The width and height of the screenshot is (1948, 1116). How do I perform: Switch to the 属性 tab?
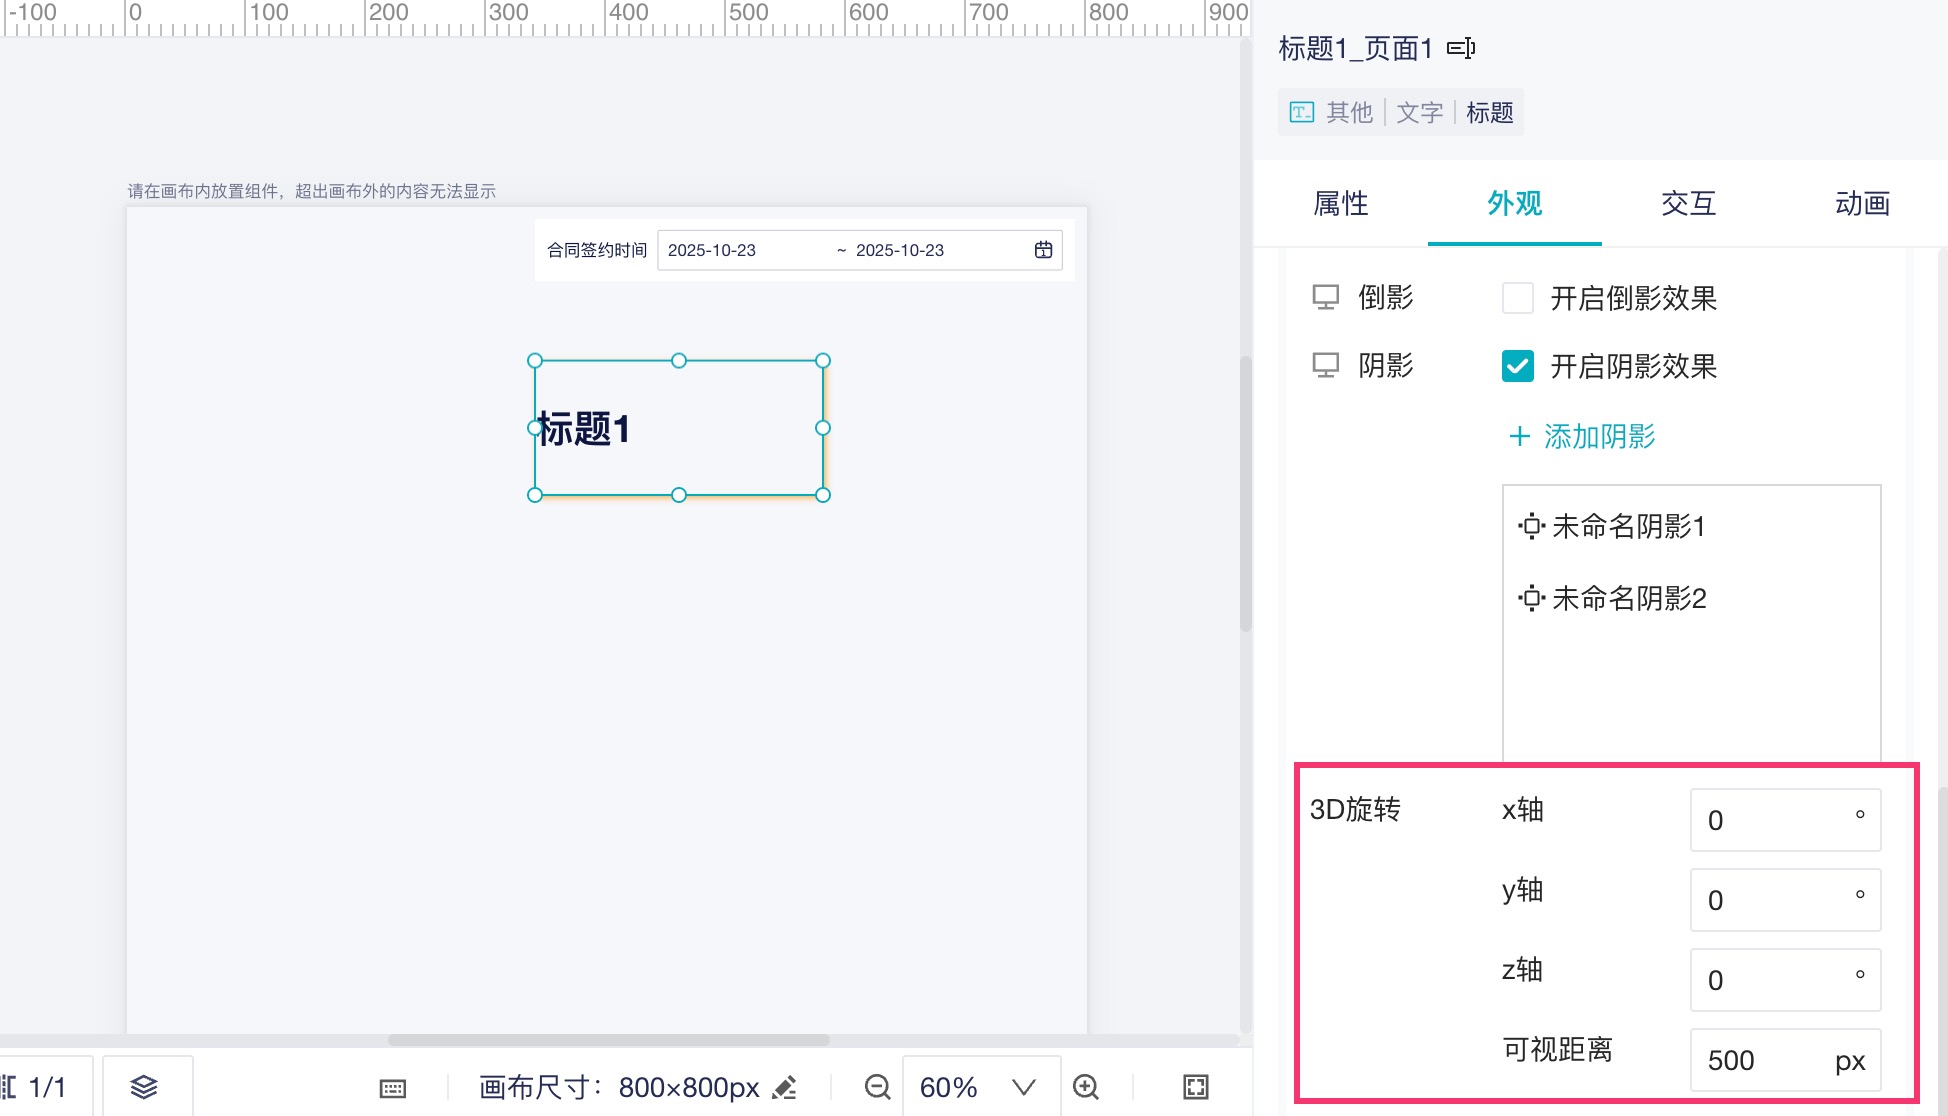pos(1340,204)
